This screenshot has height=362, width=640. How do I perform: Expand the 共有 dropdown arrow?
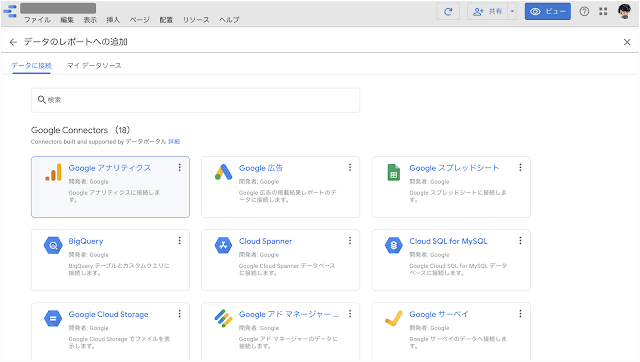coord(512,11)
